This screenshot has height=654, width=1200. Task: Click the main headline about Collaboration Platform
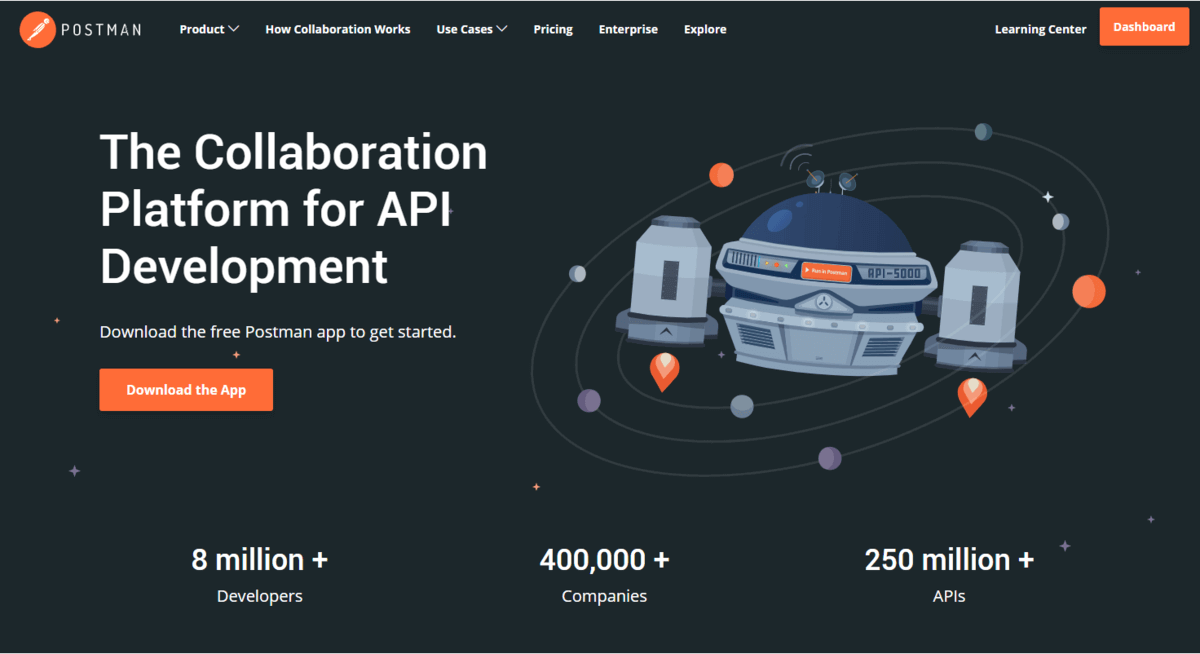click(294, 210)
